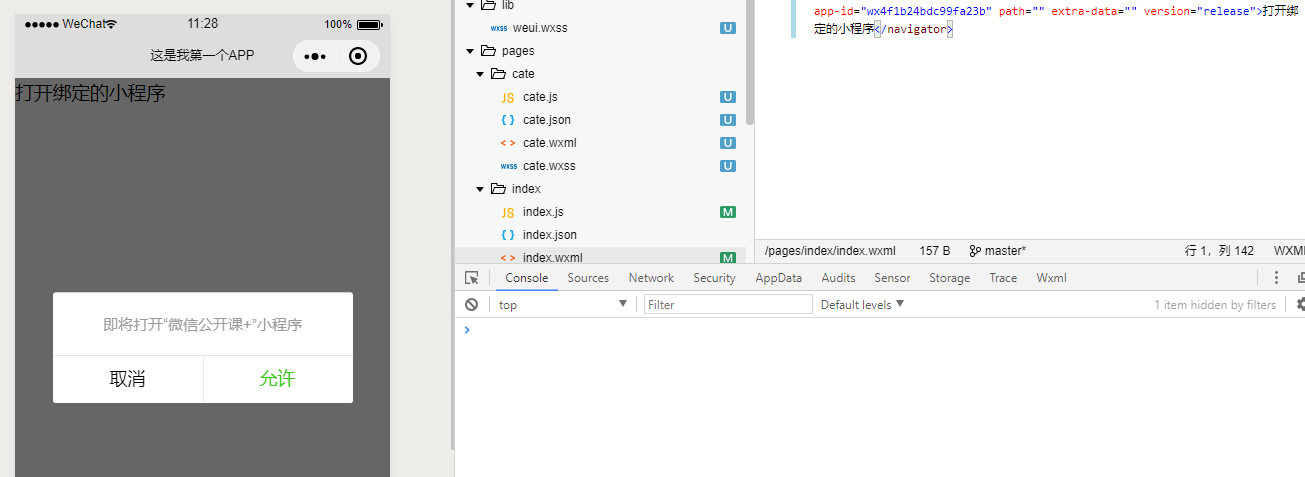The width and height of the screenshot is (1305, 477).
Task: Open the Default levels dropdown
Action: [862, 305]
